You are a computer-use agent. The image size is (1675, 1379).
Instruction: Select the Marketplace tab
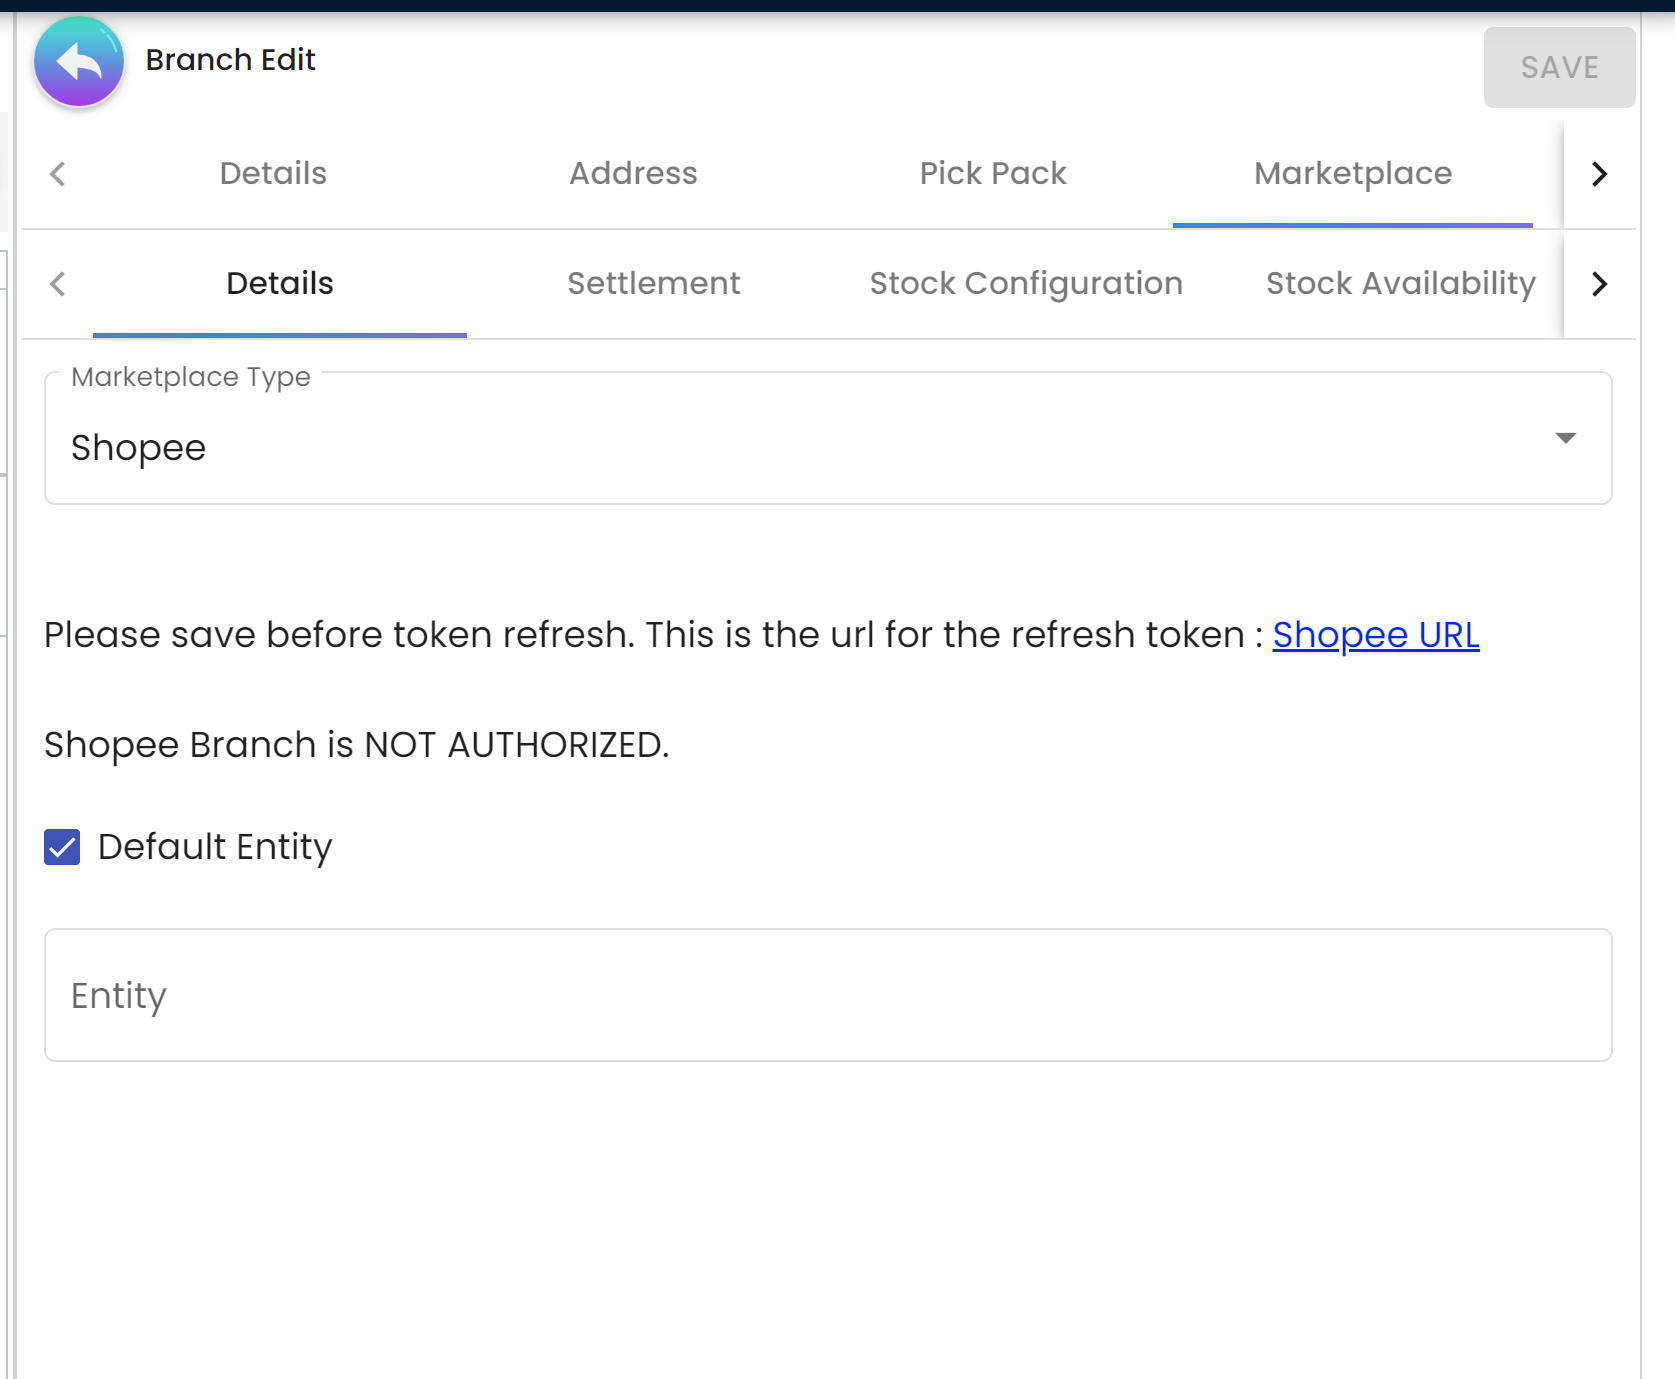click(1352, 174)
